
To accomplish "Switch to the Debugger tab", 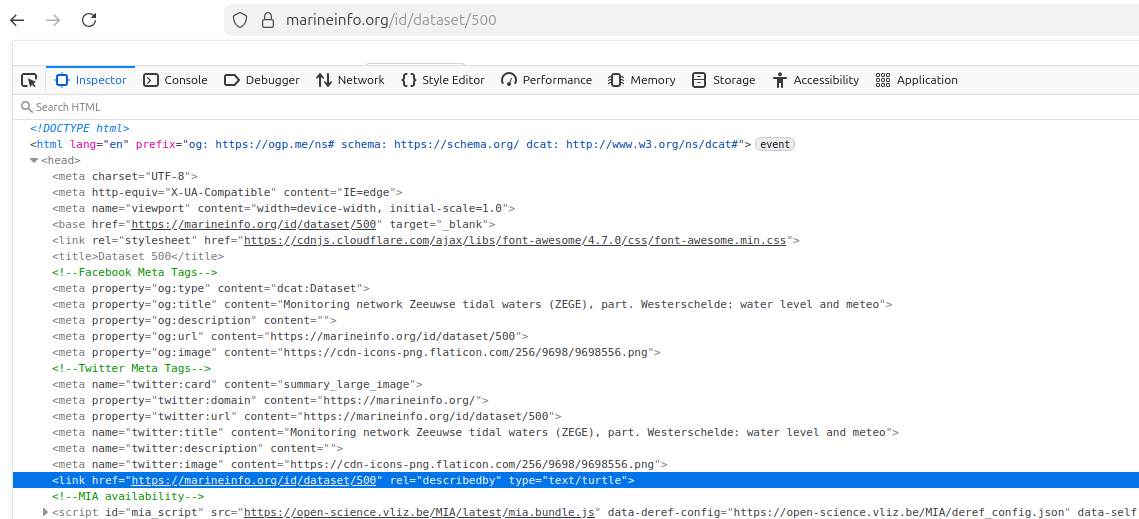I will tap(261, 80).
